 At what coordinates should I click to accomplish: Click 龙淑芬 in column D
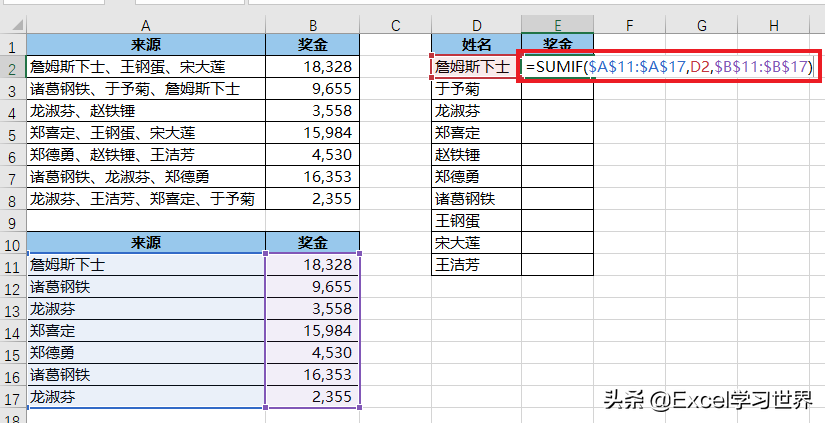477,111
